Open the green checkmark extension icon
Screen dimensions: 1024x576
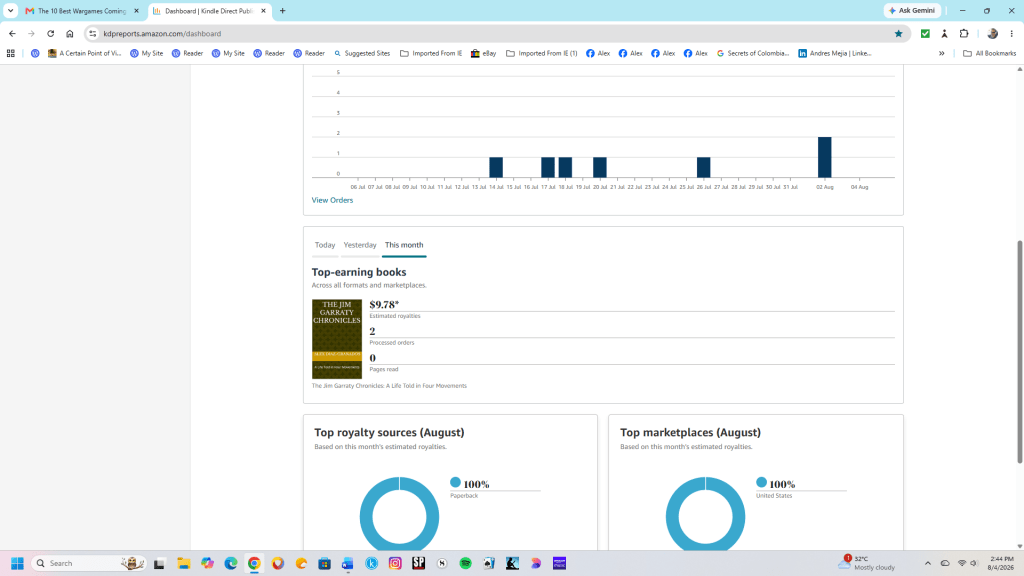[x=925, y=33]
